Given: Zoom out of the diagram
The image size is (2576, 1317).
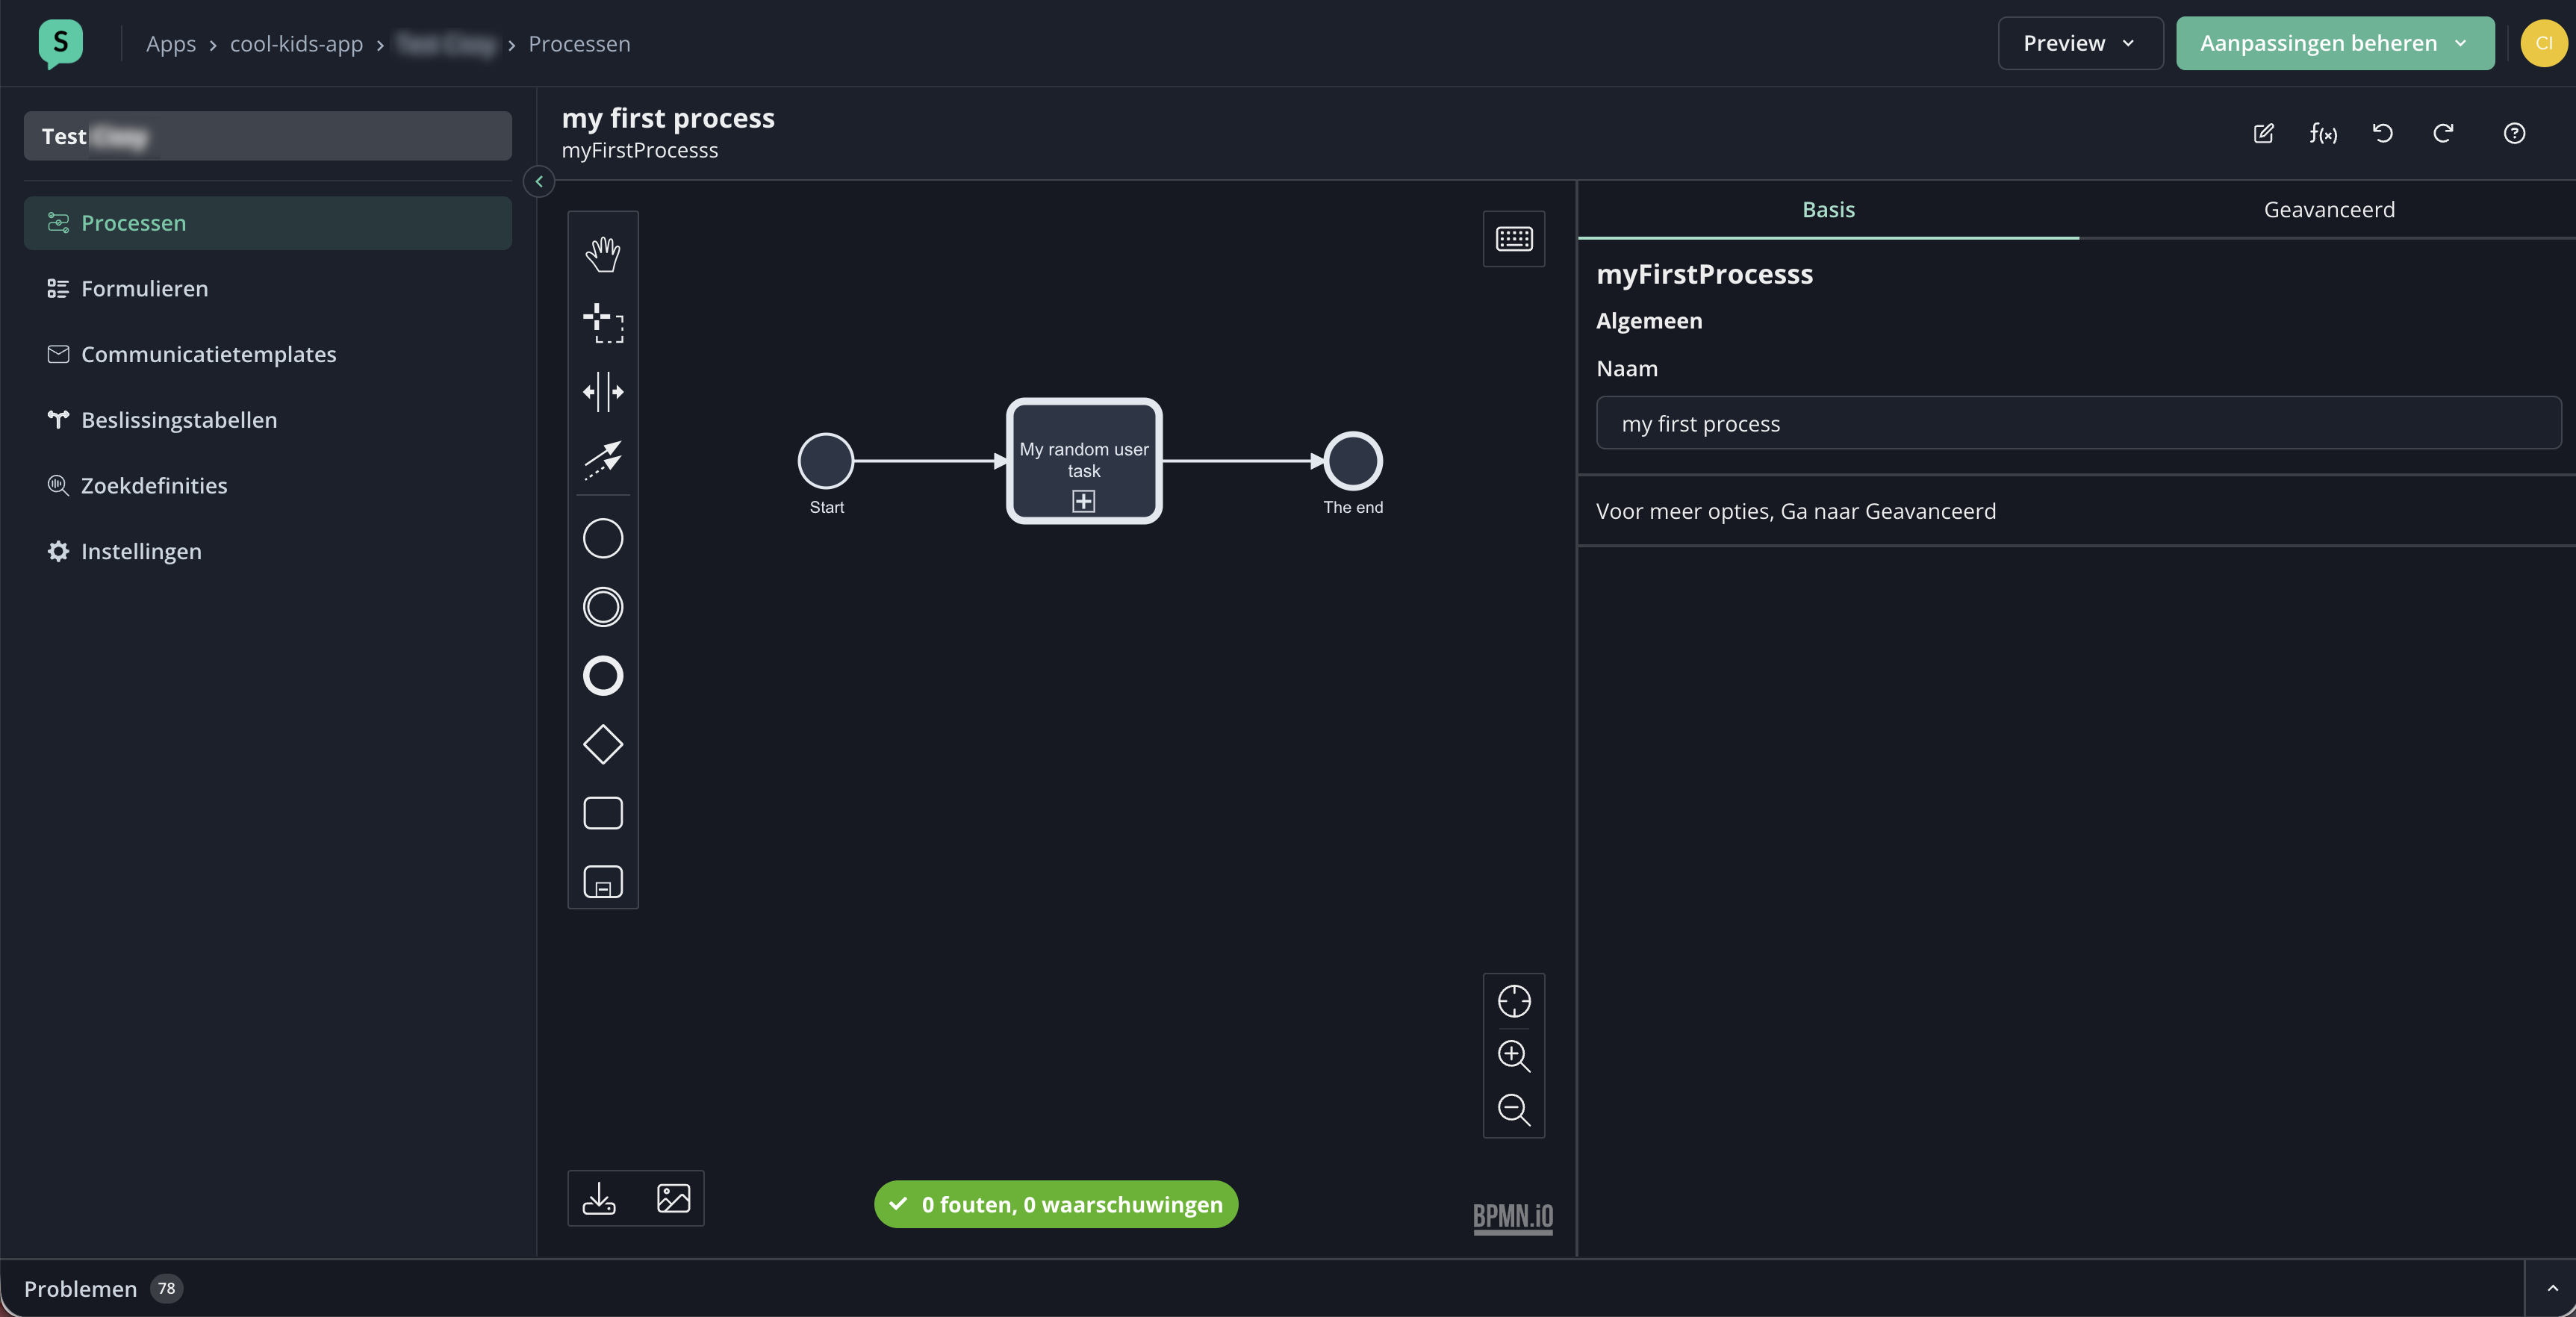Looking at the screenshot, I should (x=1514, y=1109).
